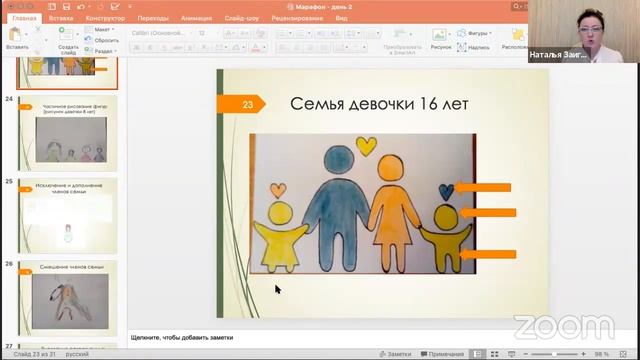Click the Increase font size icon
Viewport: 640px width, 360px height.
(230, 33)
